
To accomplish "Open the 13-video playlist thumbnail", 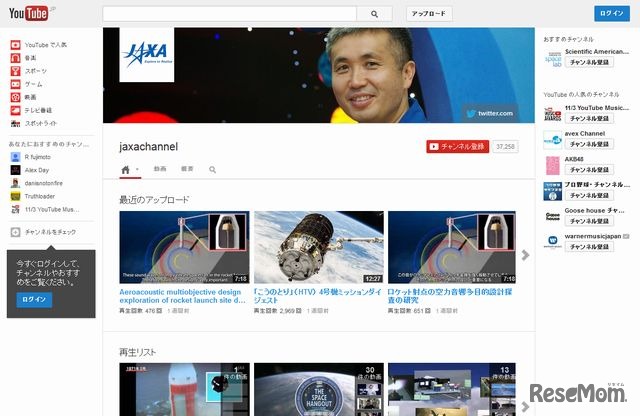I will (452, 389).
